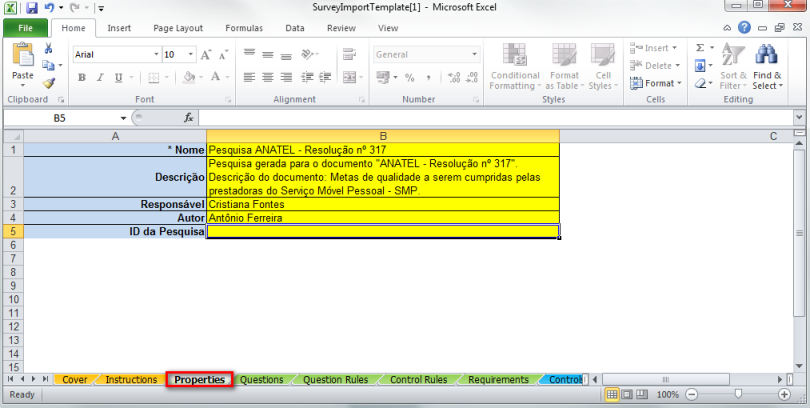Click the Cut scissors icon

pyautogui.click(x=48, y=49)
